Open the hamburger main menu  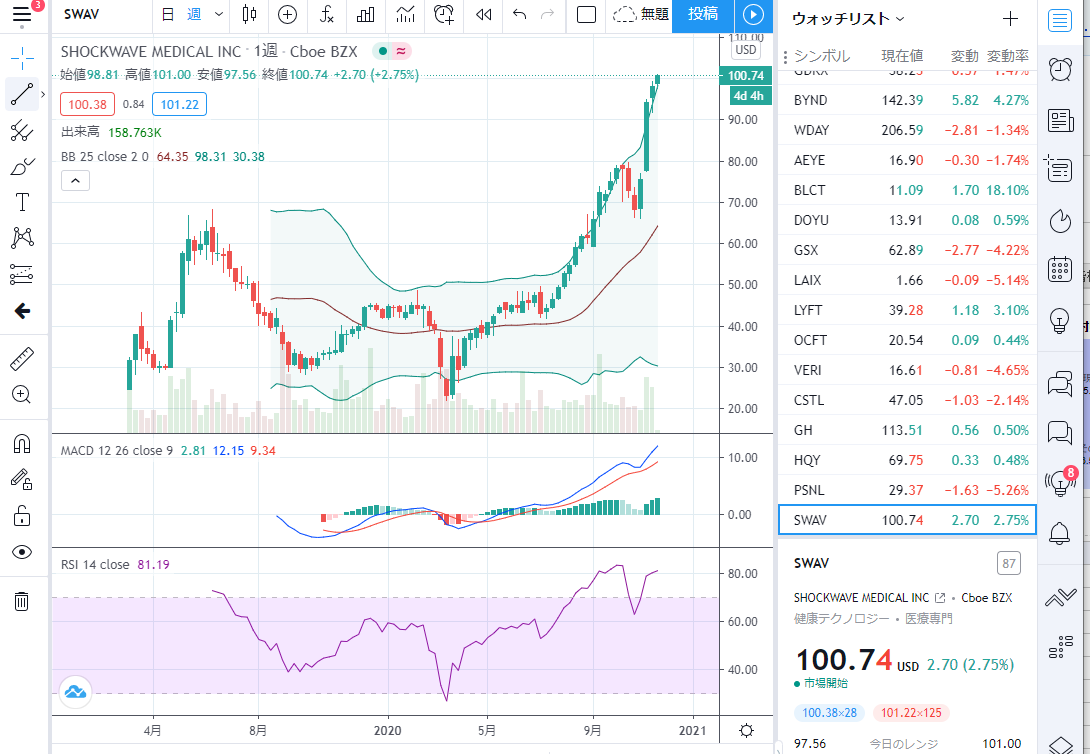[x=22, y=15]
